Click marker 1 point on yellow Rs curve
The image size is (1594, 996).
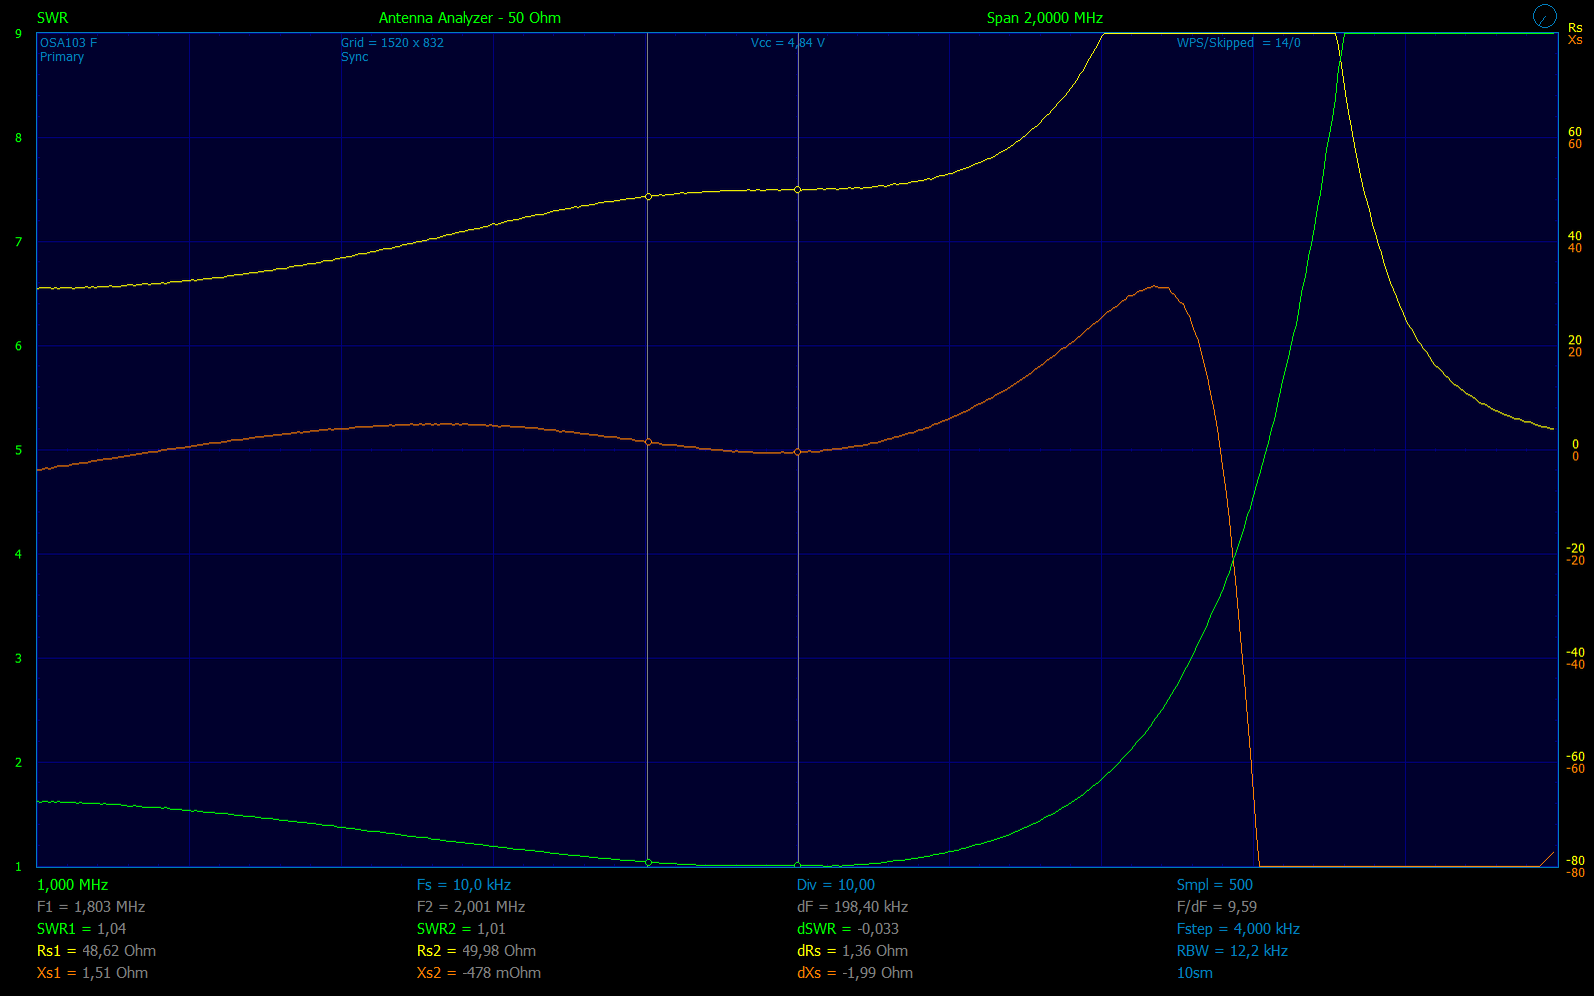(648, 196)
